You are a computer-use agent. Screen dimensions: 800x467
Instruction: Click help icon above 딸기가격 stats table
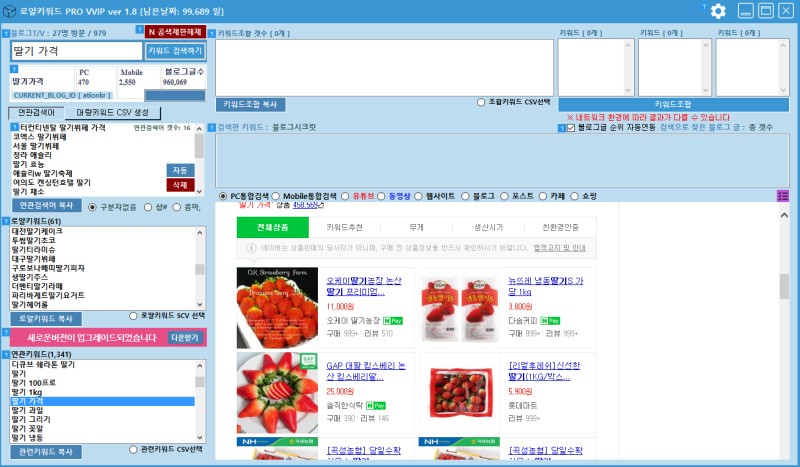click(x=14, y=69)
